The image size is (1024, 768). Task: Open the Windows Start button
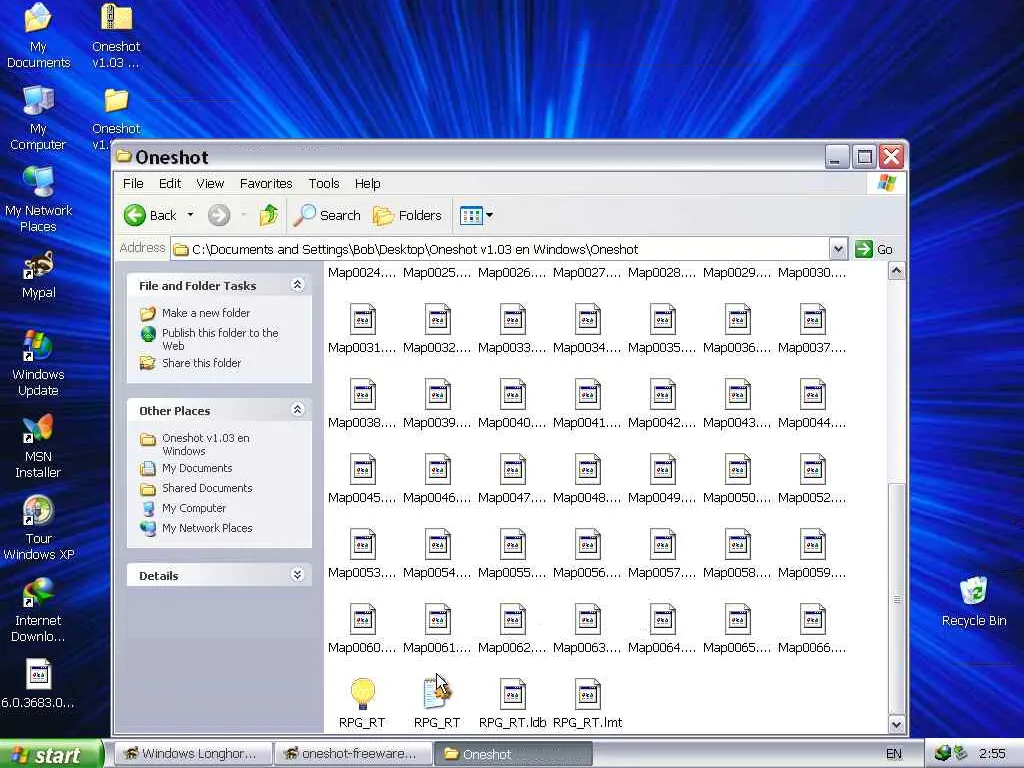coord(51,754)
